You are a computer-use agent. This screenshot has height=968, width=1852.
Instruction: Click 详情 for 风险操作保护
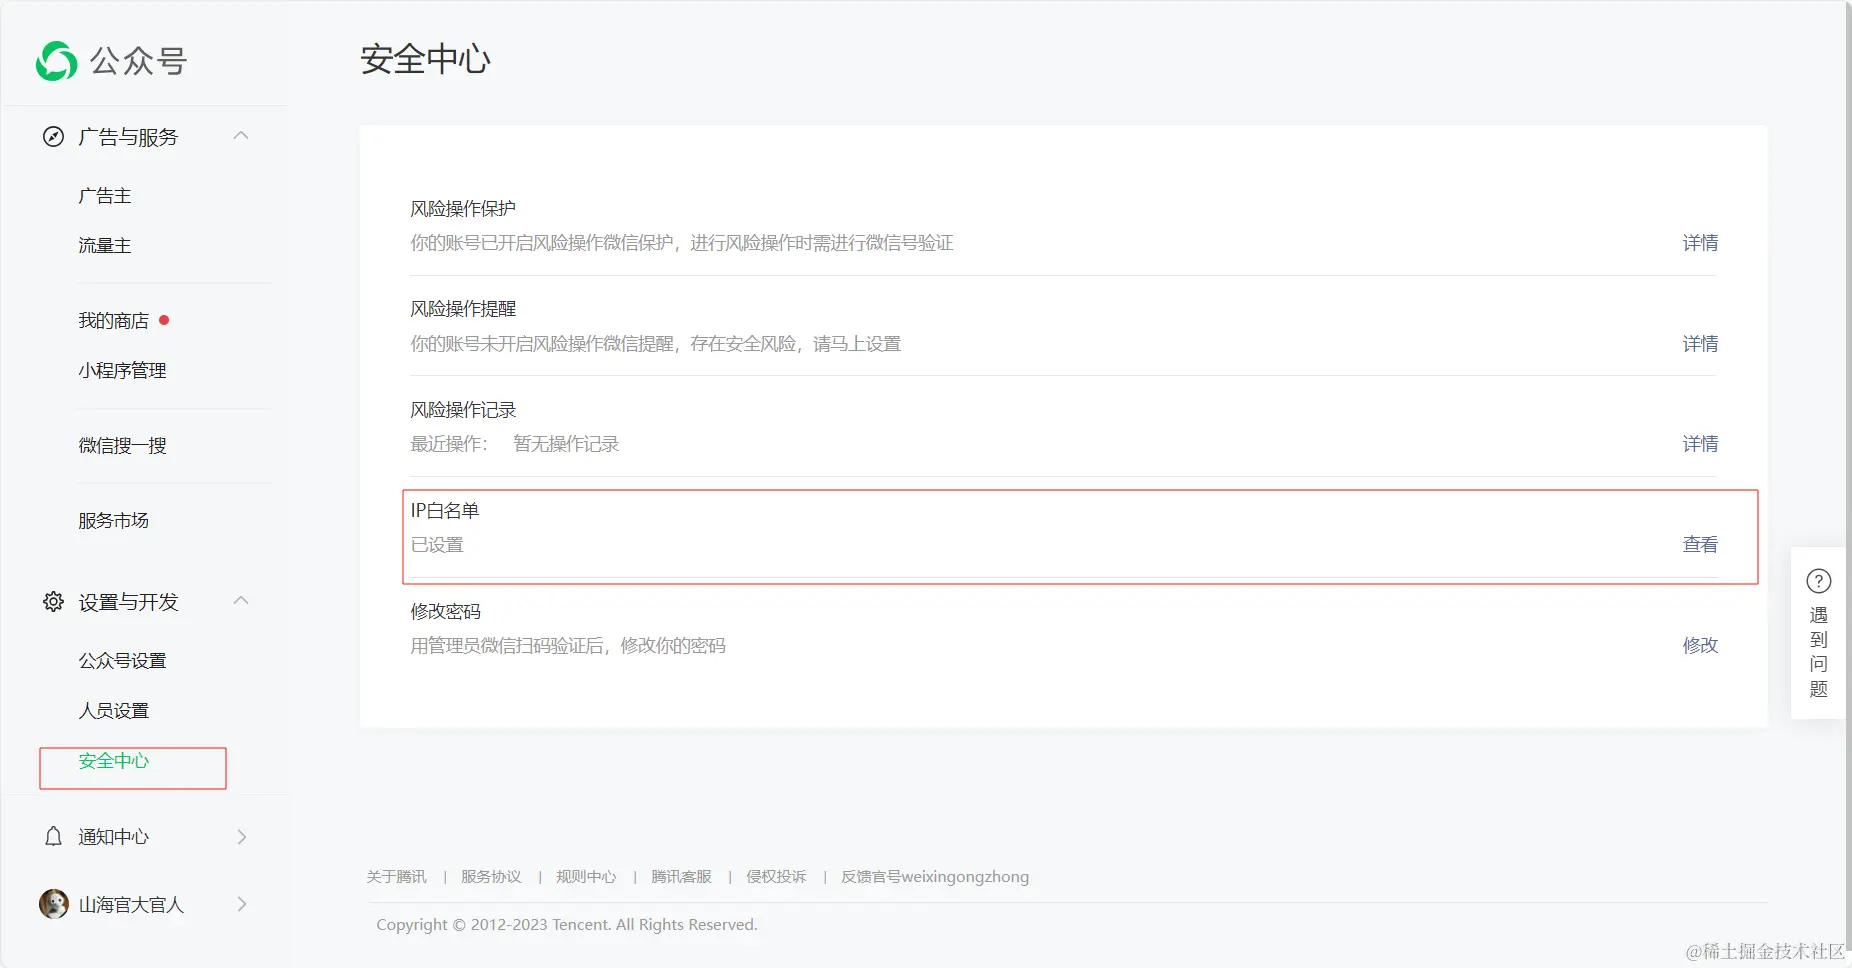(x=1700, y=243)
